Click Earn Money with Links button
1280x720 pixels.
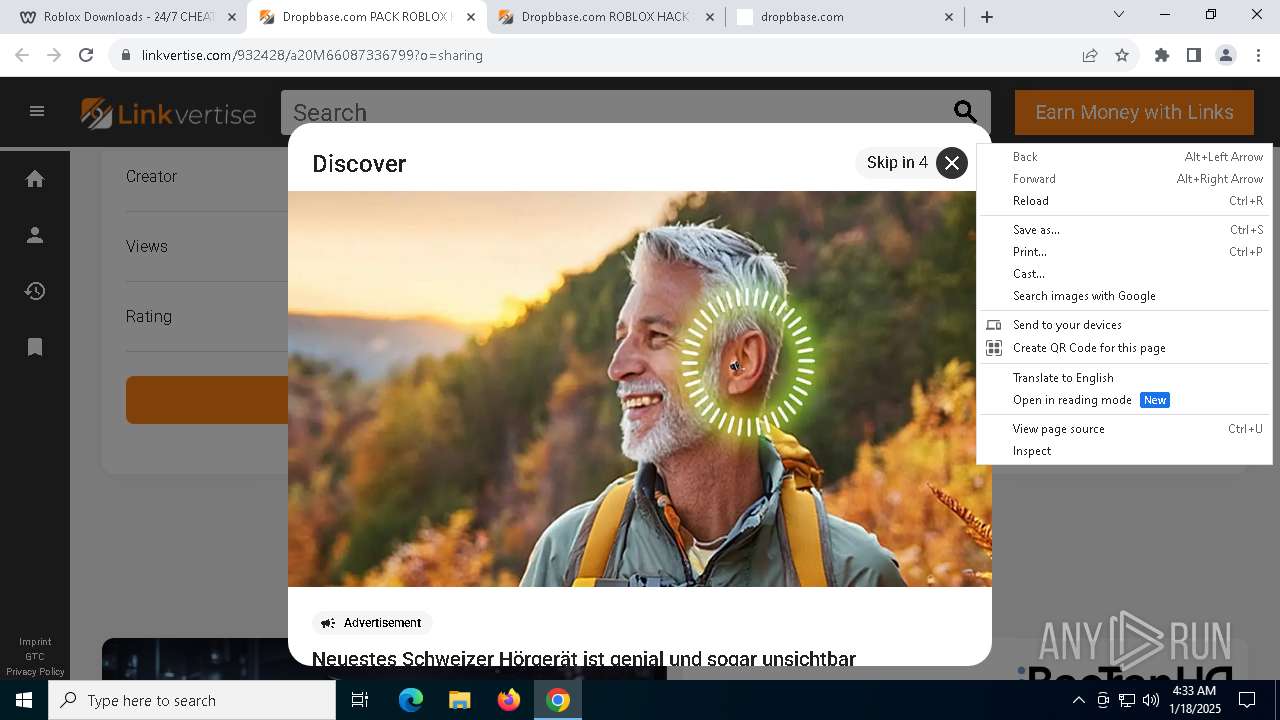[x=1134, y=112]
